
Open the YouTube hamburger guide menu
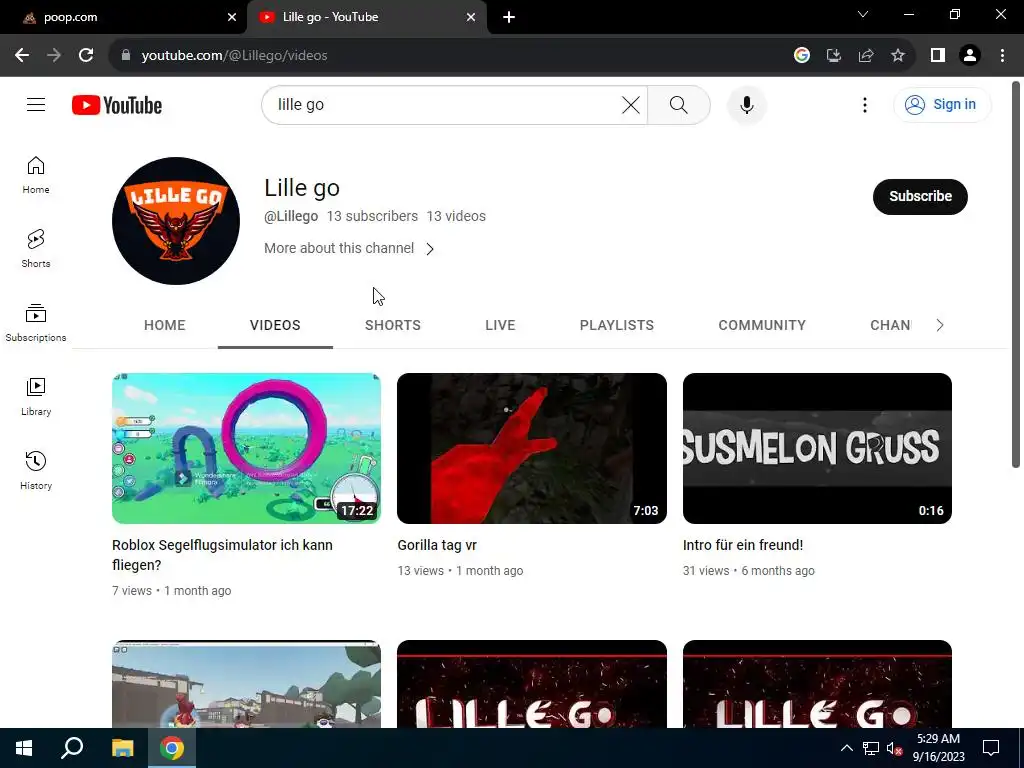tap(36, 104)
